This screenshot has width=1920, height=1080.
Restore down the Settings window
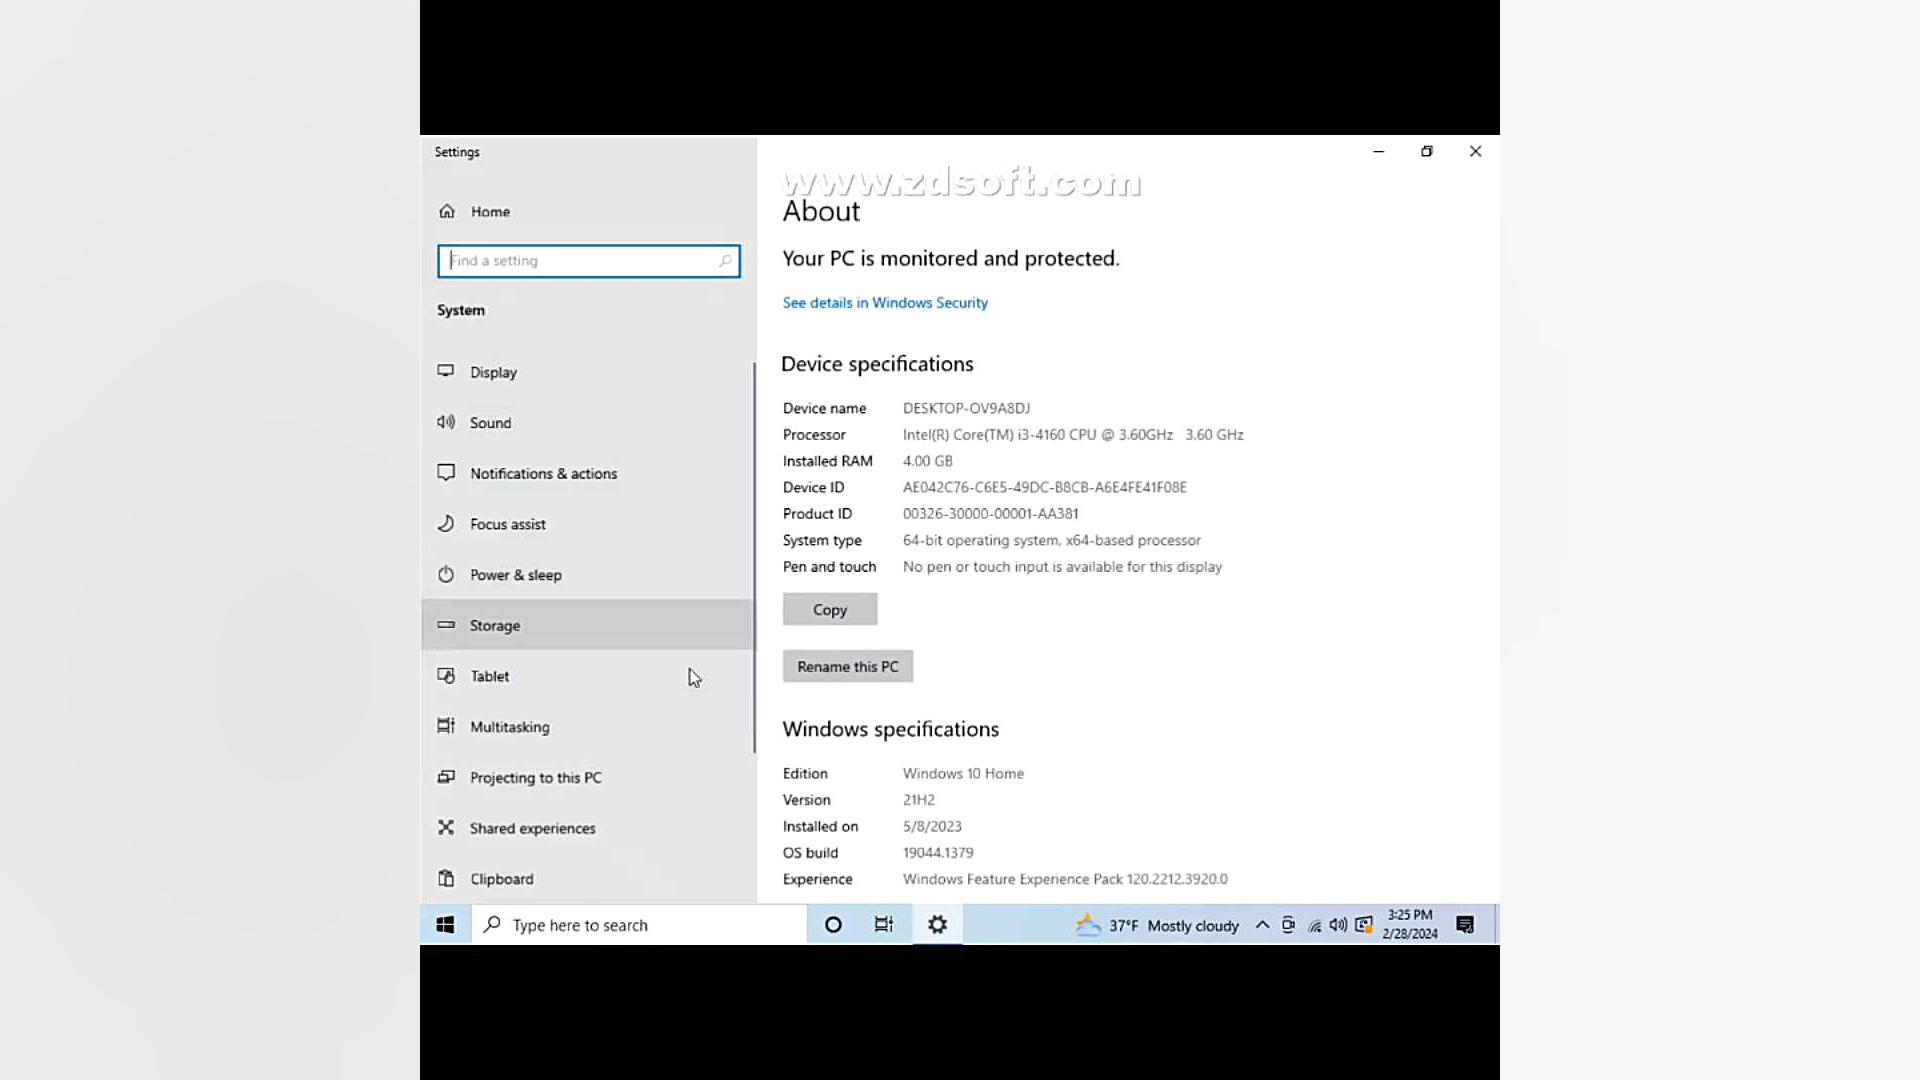(x=1427, y=152)
